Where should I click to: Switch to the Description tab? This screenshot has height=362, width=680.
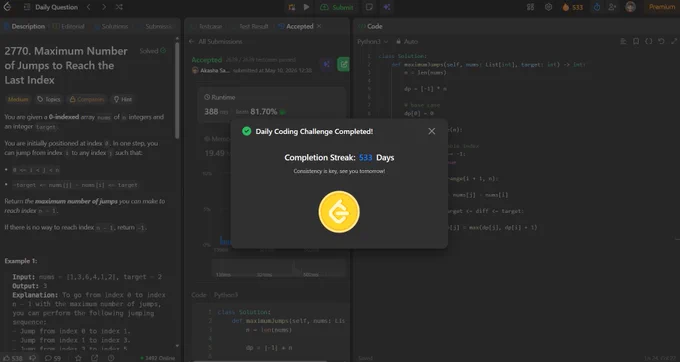point(24,26)
